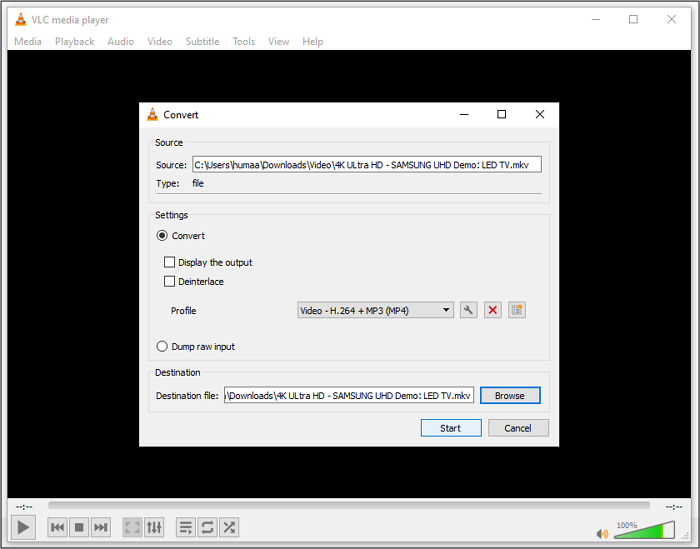Viewport: 700px width, 549px height.
Task: Show the playlist panel
Action: point(185,526)
